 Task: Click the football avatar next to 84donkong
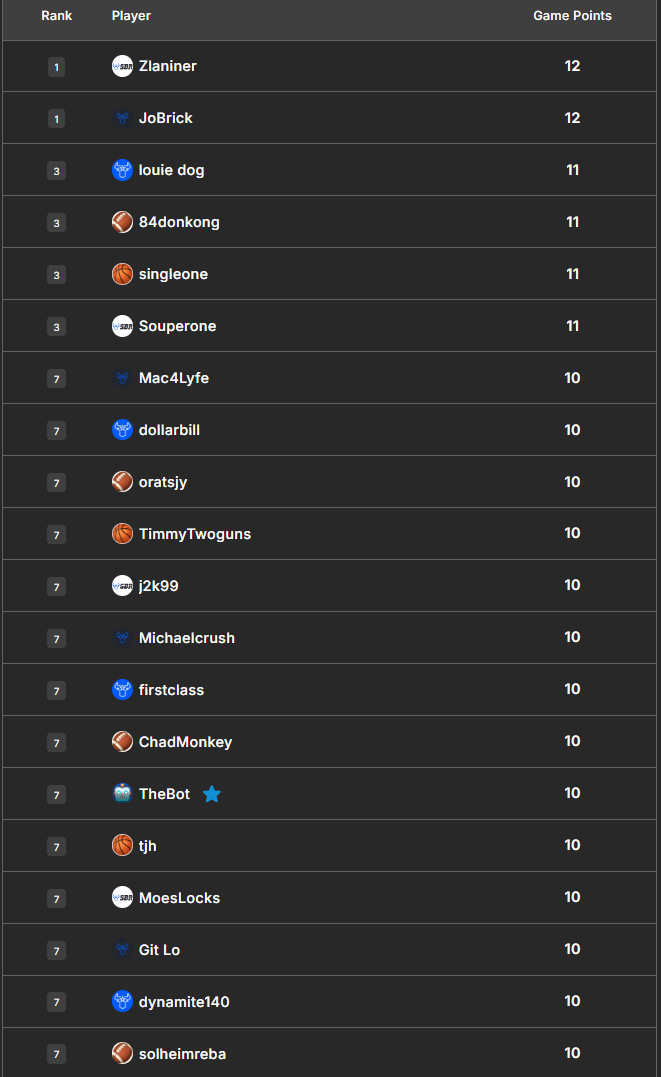point(122,222)
